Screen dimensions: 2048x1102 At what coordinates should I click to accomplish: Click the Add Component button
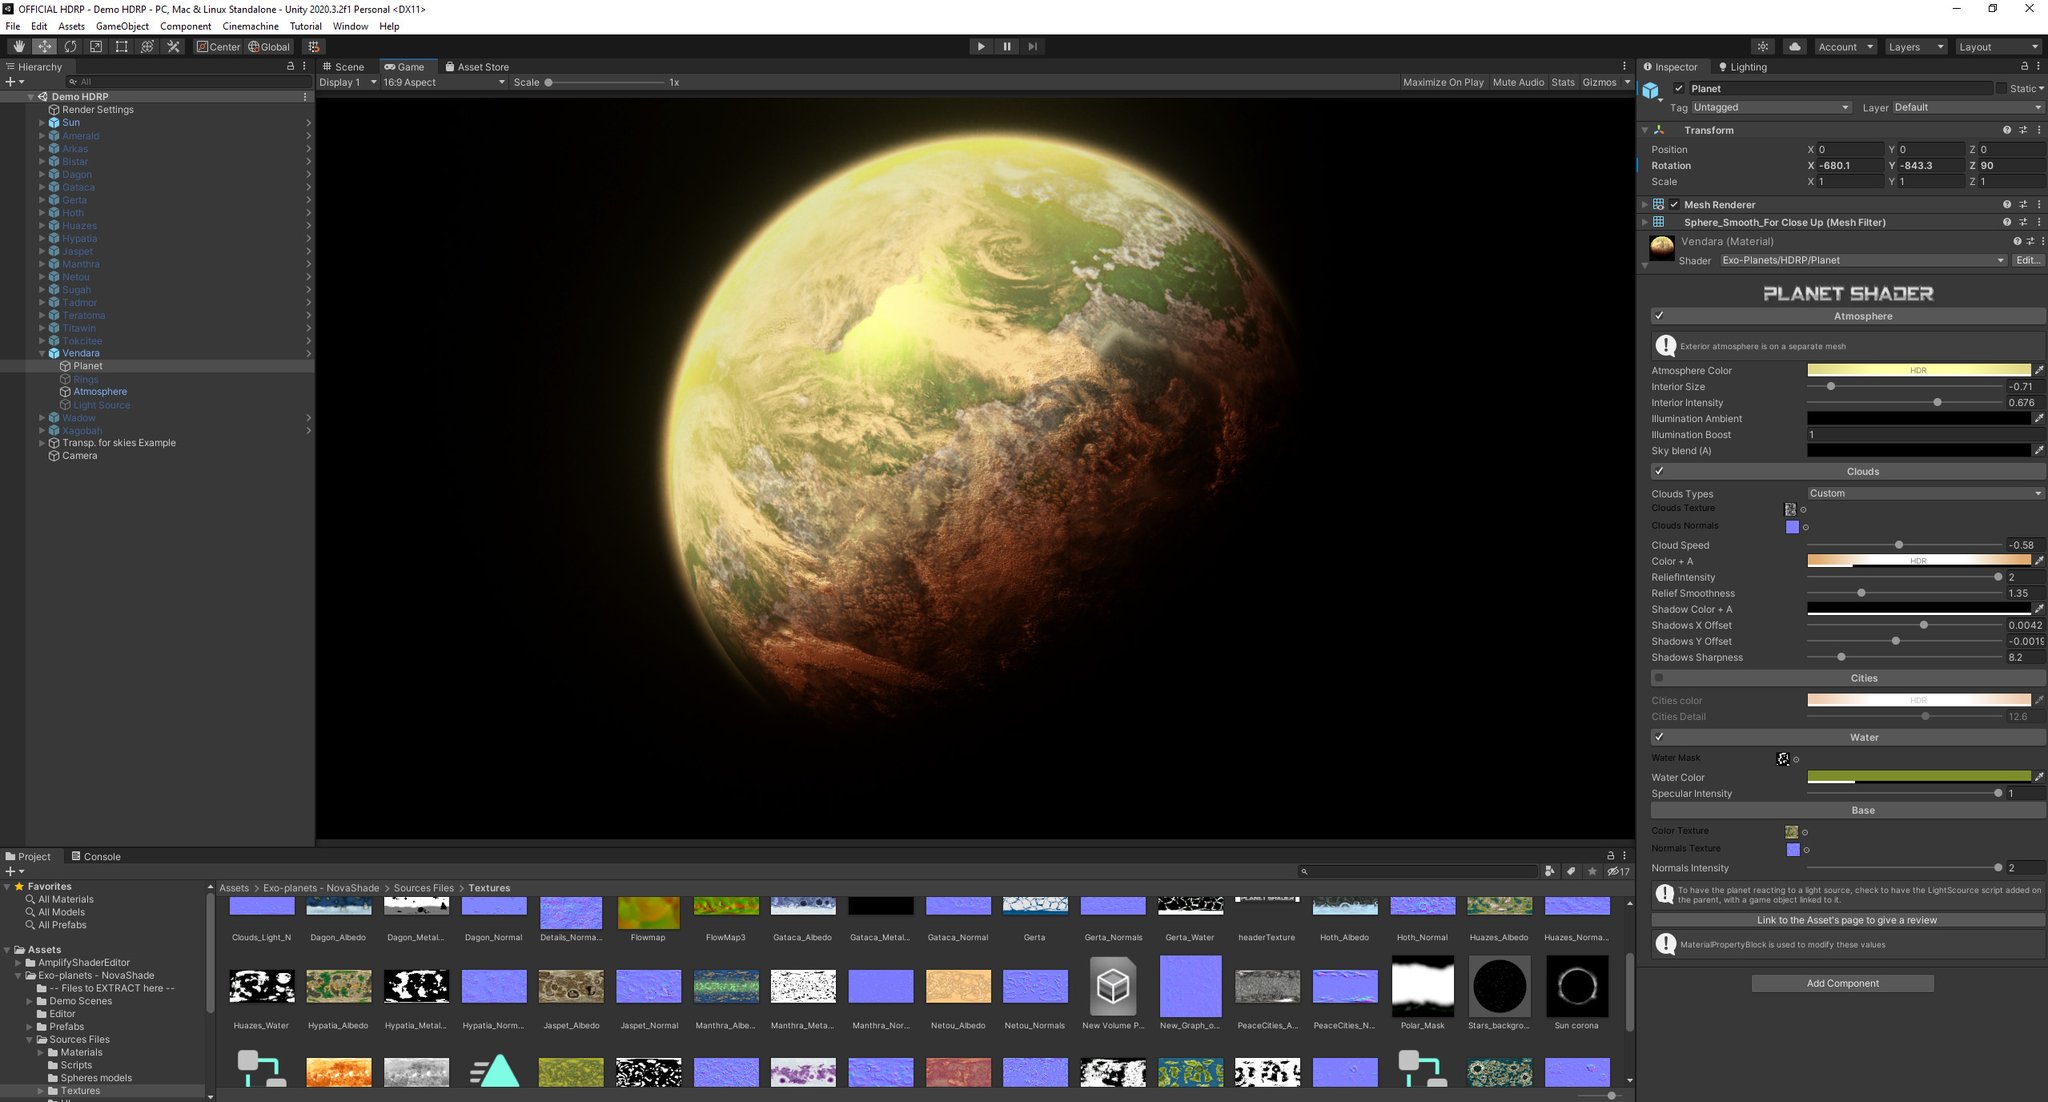click(1842, 983)
